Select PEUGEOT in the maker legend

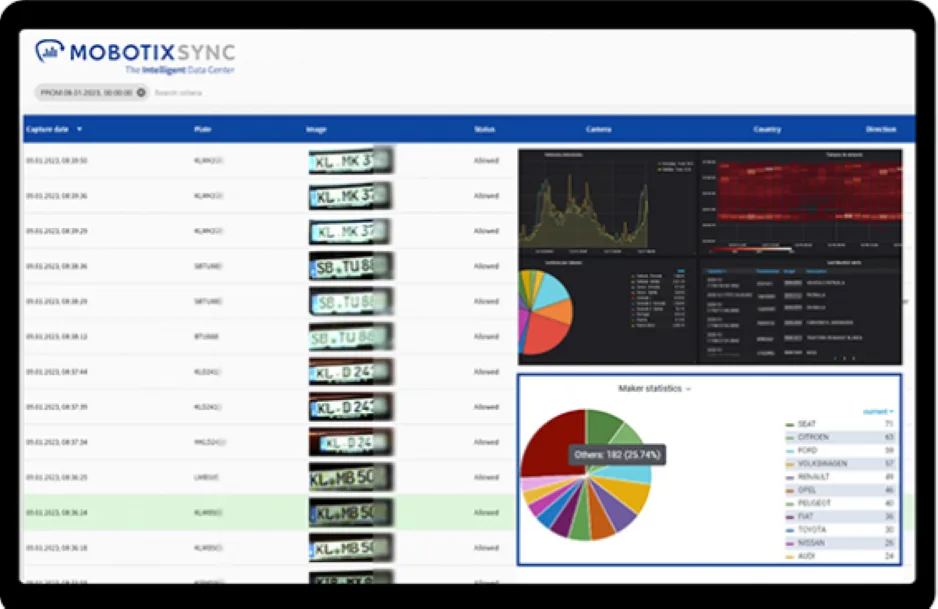click(814, 503)
